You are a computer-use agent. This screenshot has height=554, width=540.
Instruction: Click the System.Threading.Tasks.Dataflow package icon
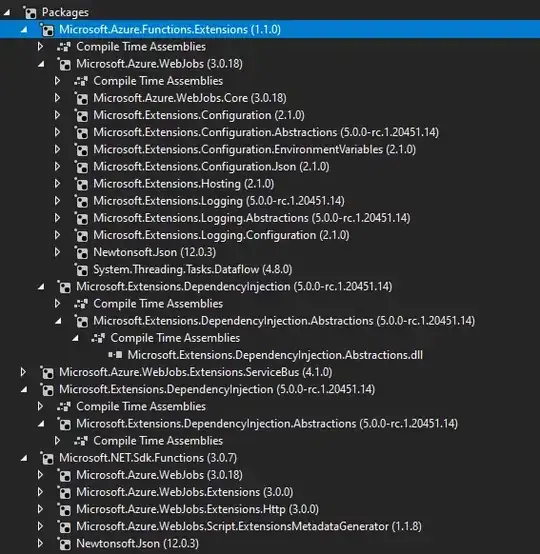81,270
